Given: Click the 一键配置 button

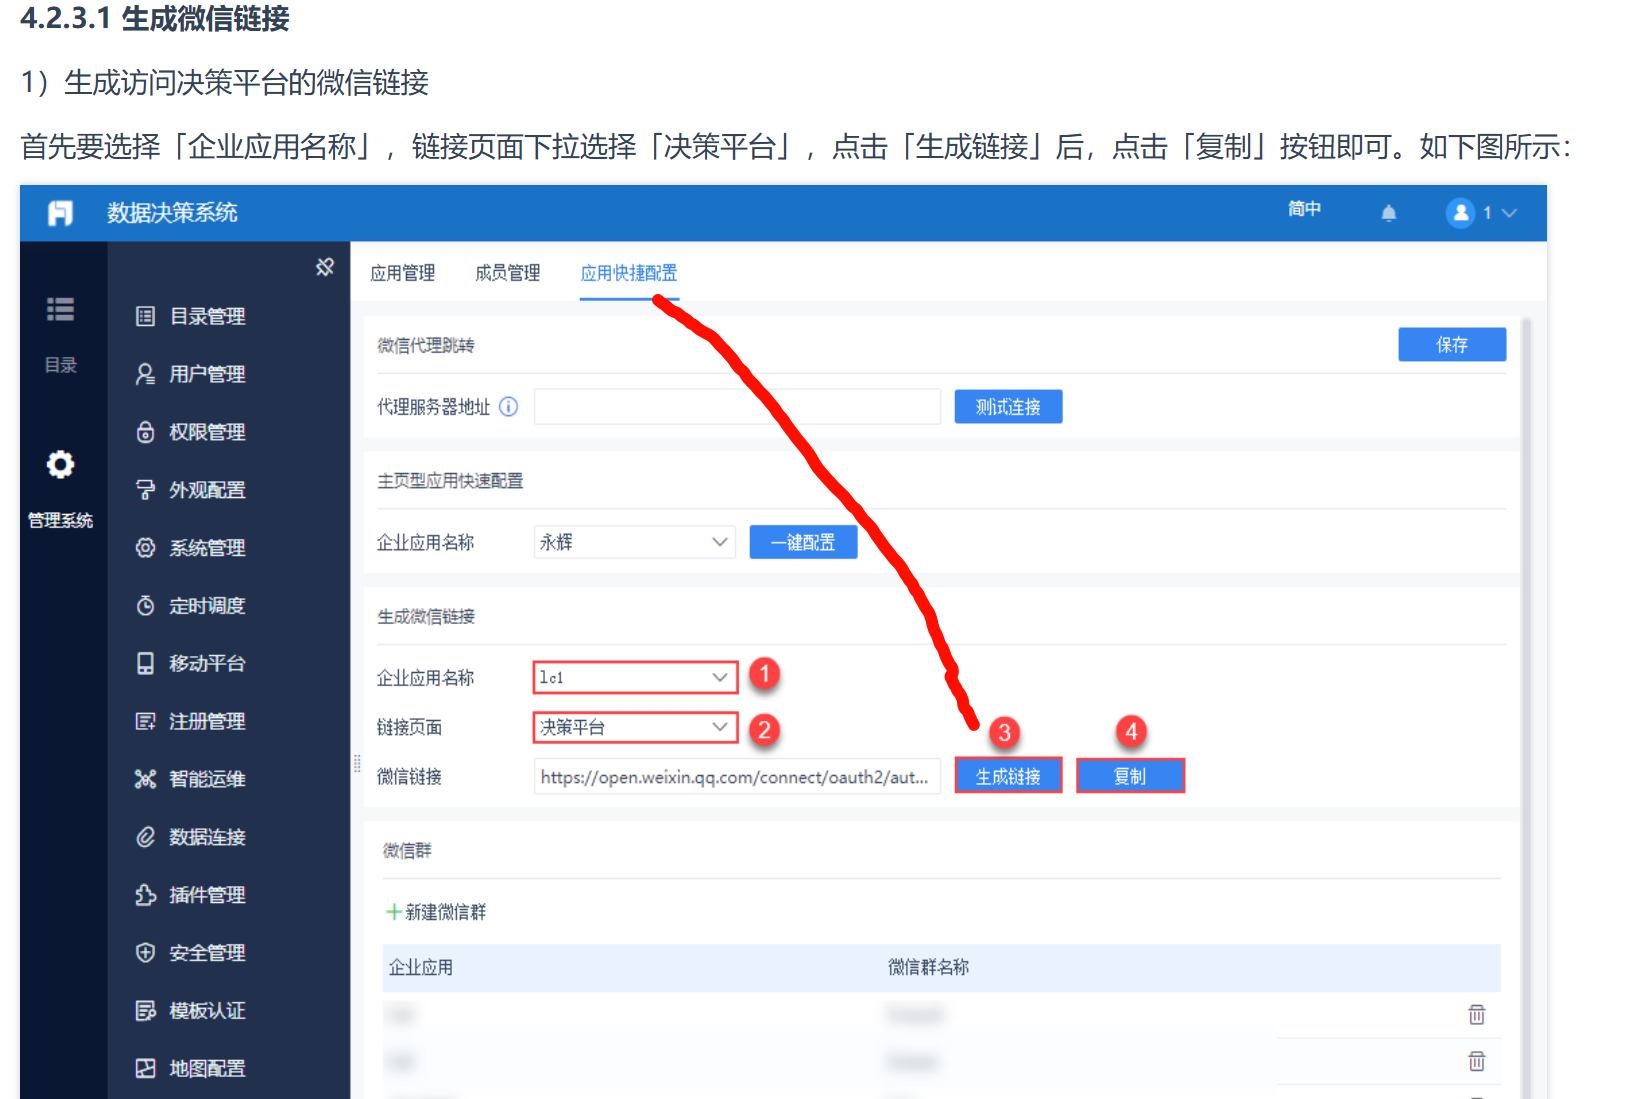Looking at the screenshot, I should pos(803,542).
